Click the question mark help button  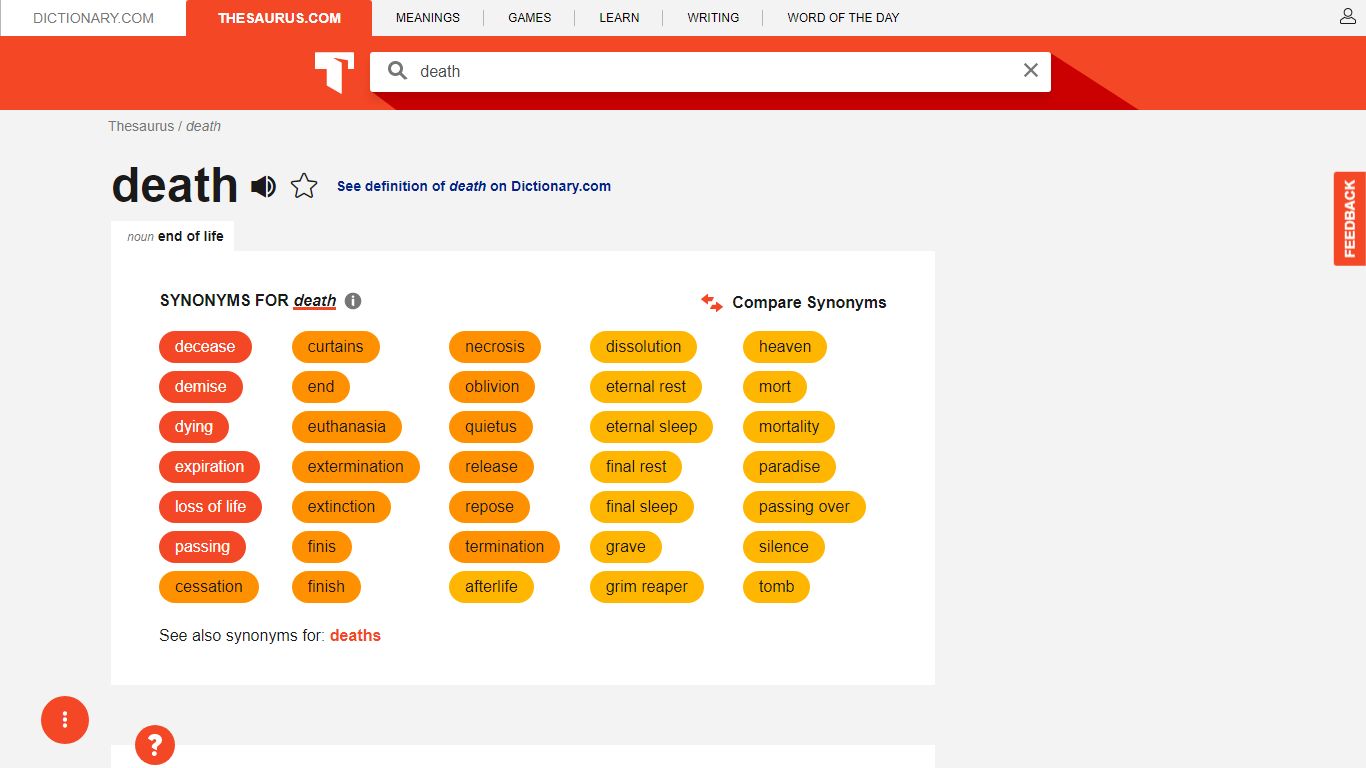click(x=155, y=745)
